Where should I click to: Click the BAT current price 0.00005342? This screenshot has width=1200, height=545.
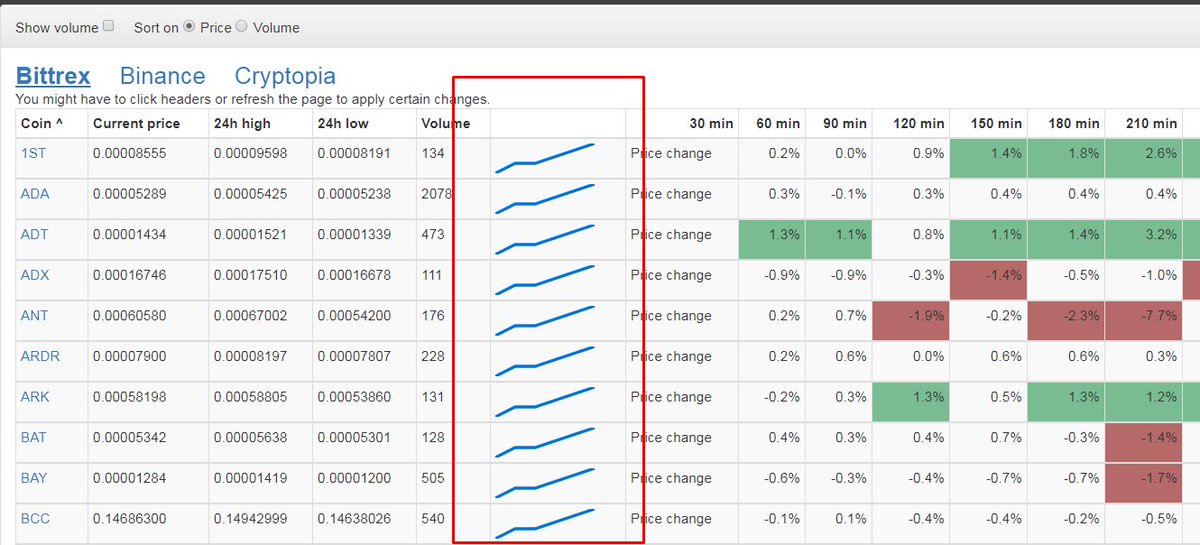(x=130, y=437)
